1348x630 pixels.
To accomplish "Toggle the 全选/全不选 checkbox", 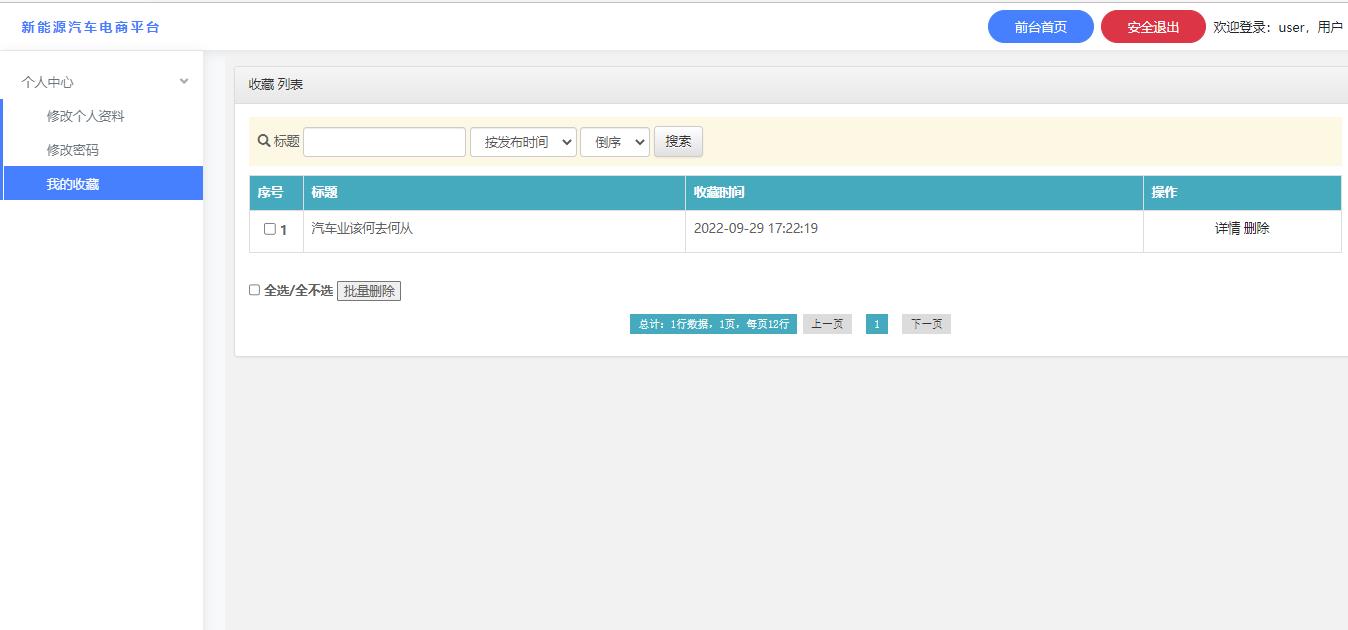I will tap(254, 290).
